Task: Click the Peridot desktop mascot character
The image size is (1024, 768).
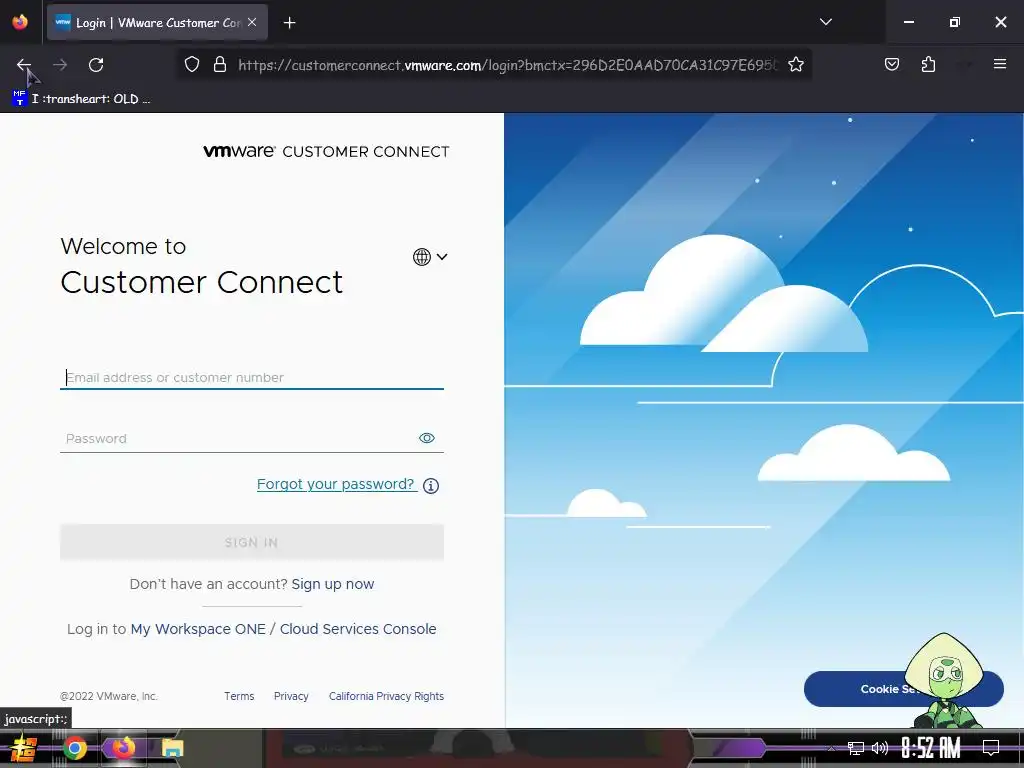Action: tap(944, 680)
